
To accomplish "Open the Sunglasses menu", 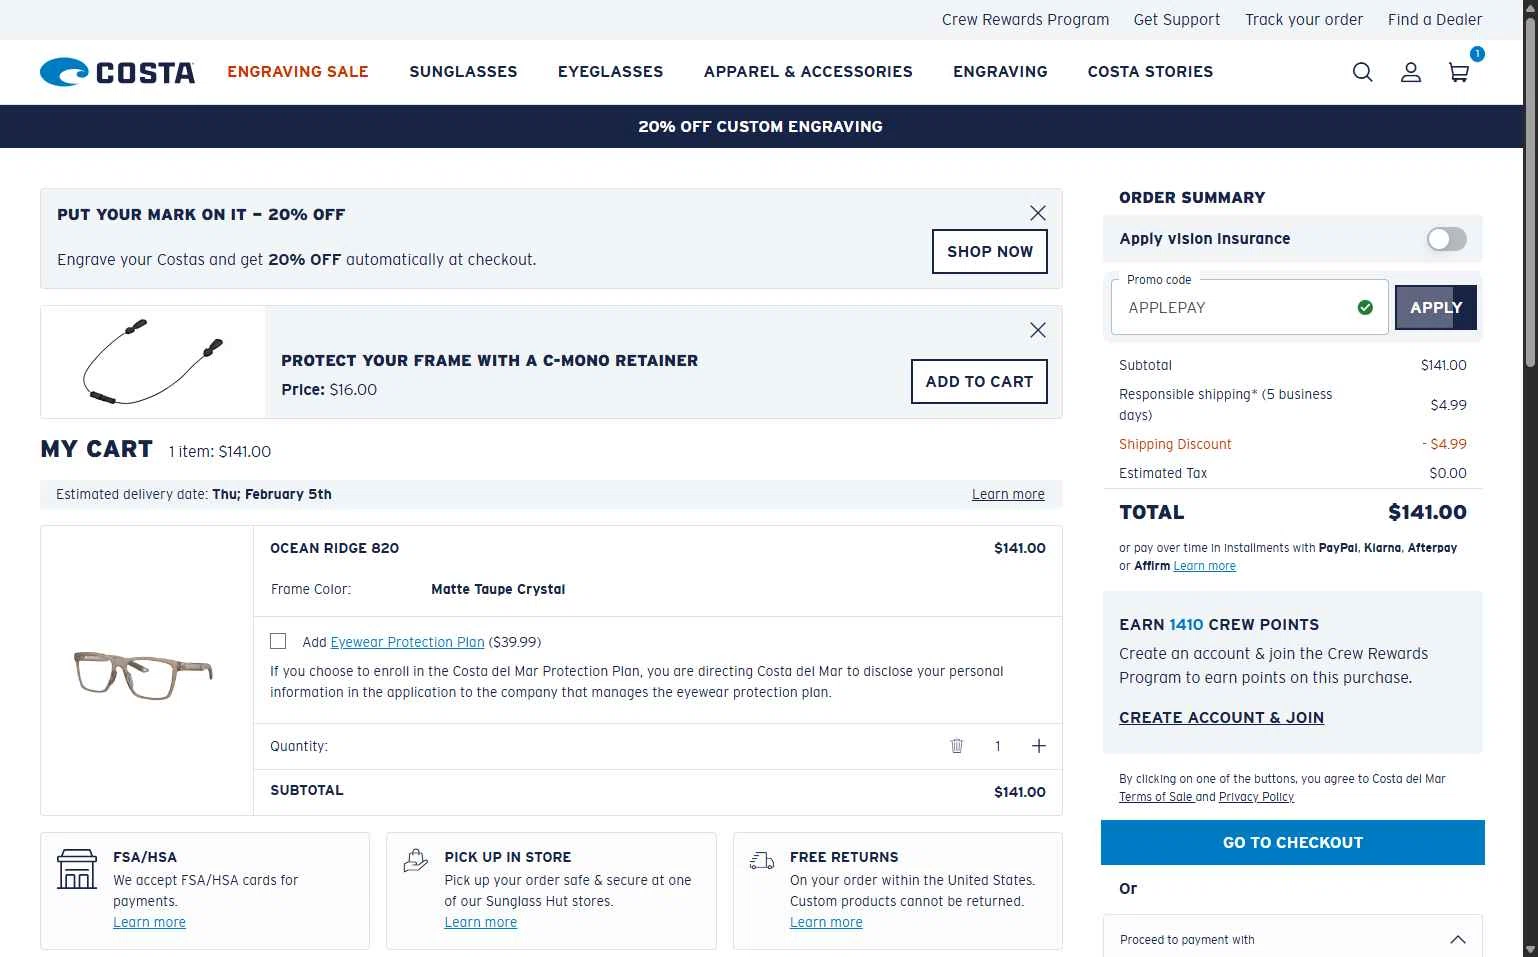I will click(463, 72).
